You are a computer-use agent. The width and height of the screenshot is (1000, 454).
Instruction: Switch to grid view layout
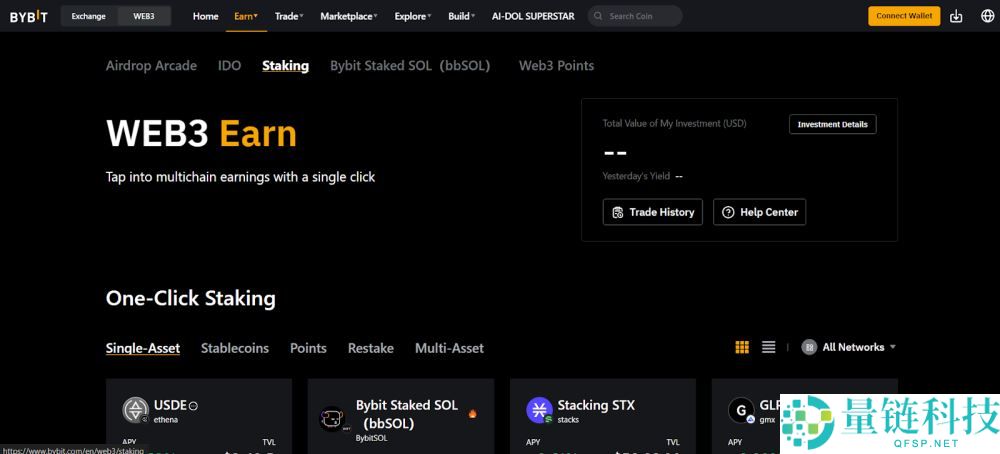click(x=742, y=347)
